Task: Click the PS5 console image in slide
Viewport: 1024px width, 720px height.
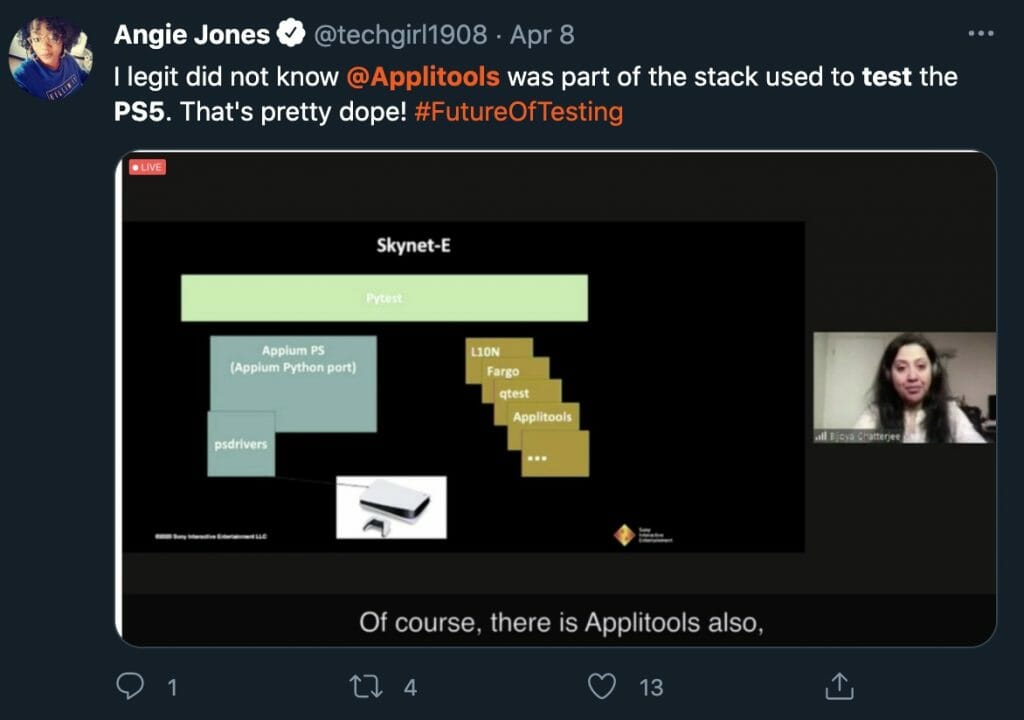Action: (x=391, y=506)
